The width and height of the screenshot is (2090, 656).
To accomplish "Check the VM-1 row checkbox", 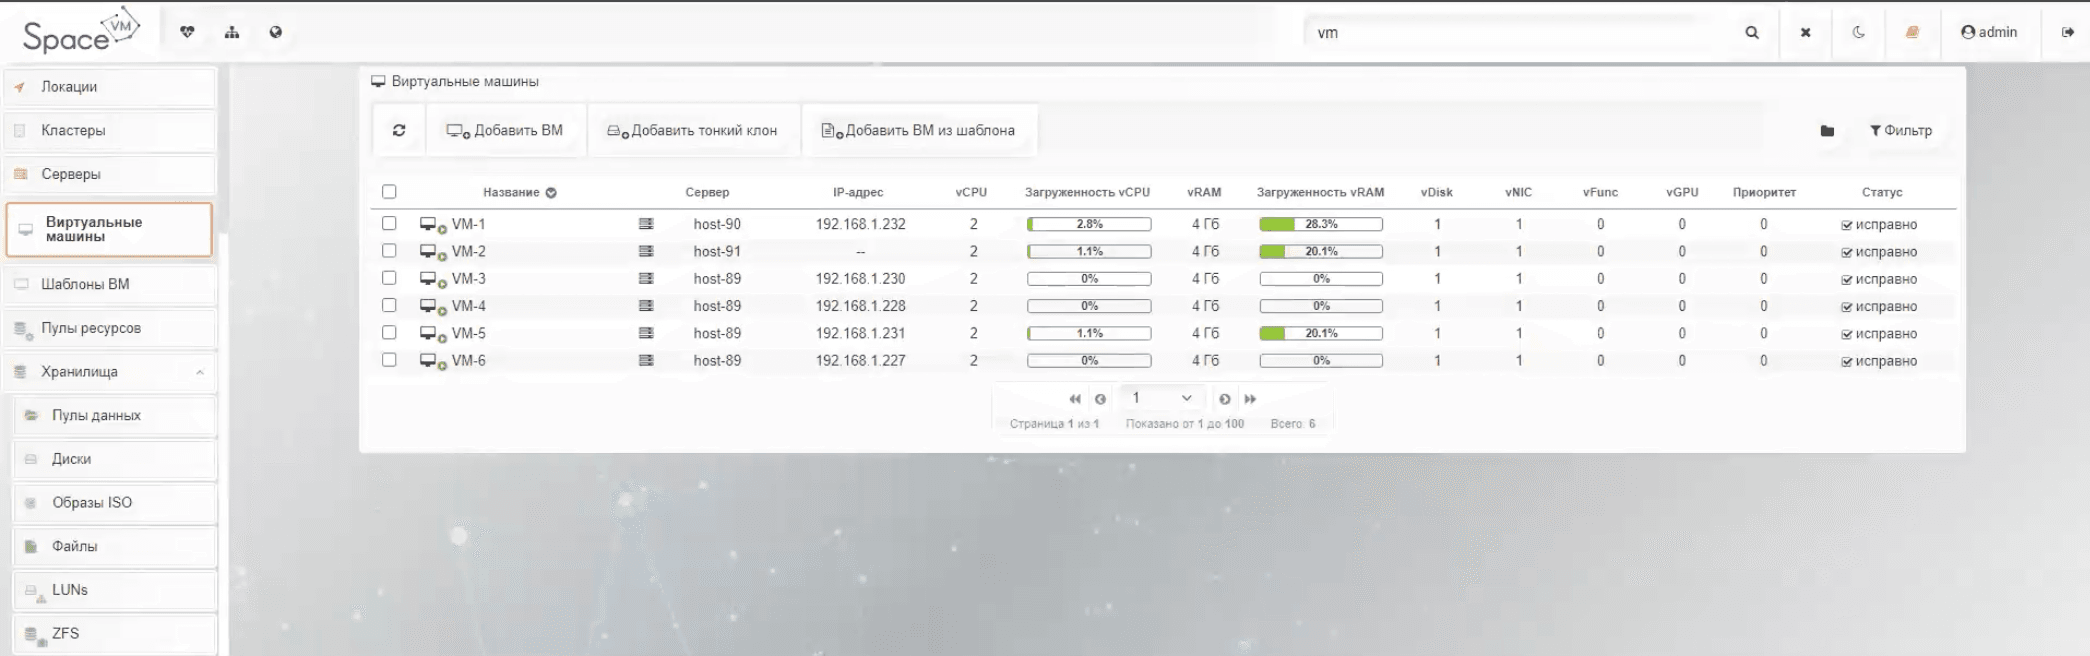I will (x=389, y=224).
